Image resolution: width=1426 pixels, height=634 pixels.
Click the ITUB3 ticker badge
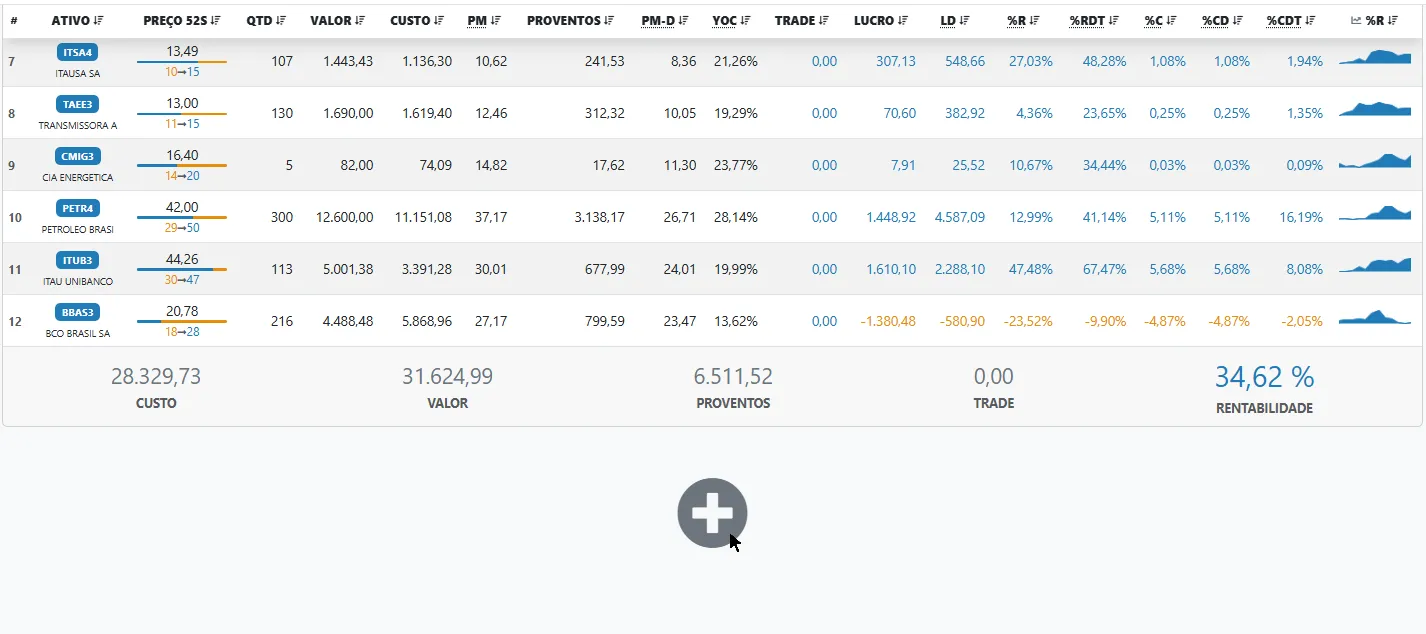(78, 261)
